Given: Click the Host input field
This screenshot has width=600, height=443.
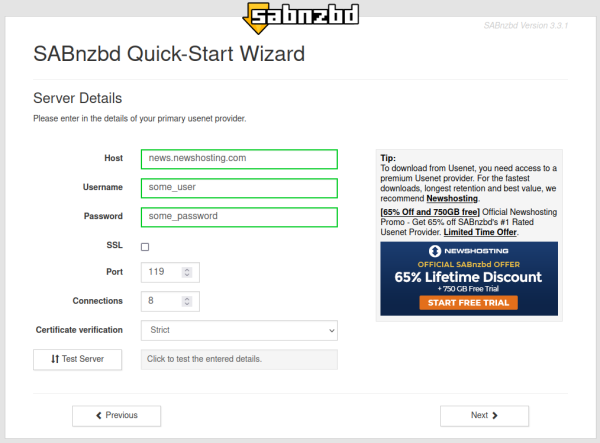Looking at the screenshot, I should point(239,159).
